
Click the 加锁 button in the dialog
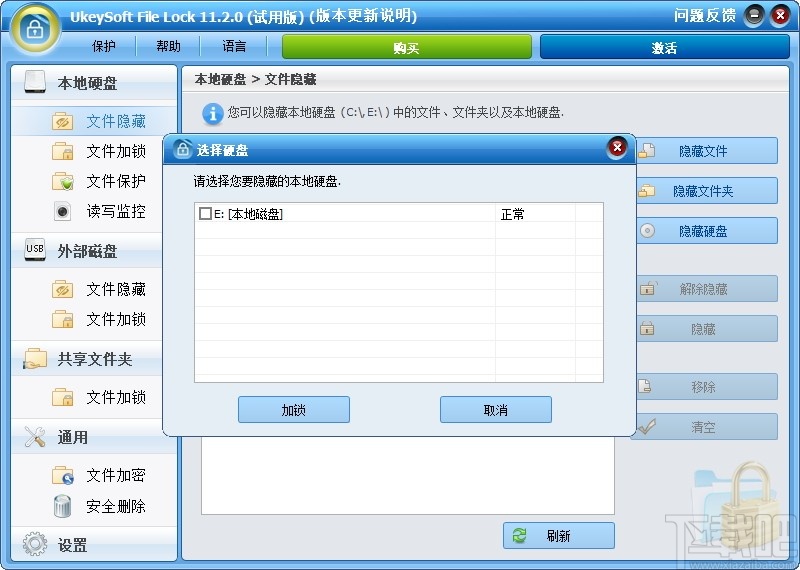coord(294,410)
